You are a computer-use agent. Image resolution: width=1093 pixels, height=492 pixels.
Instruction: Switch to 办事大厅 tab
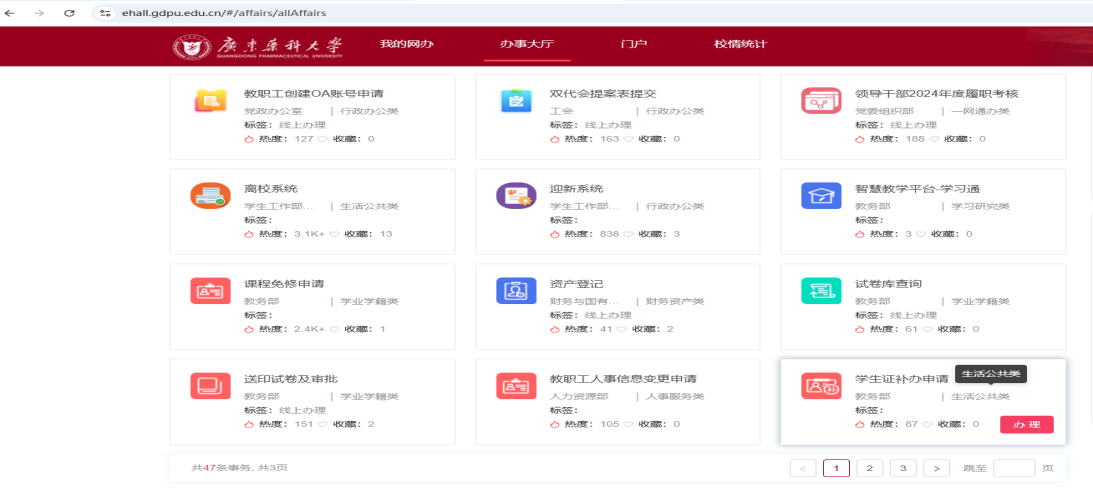click(527, 44)
